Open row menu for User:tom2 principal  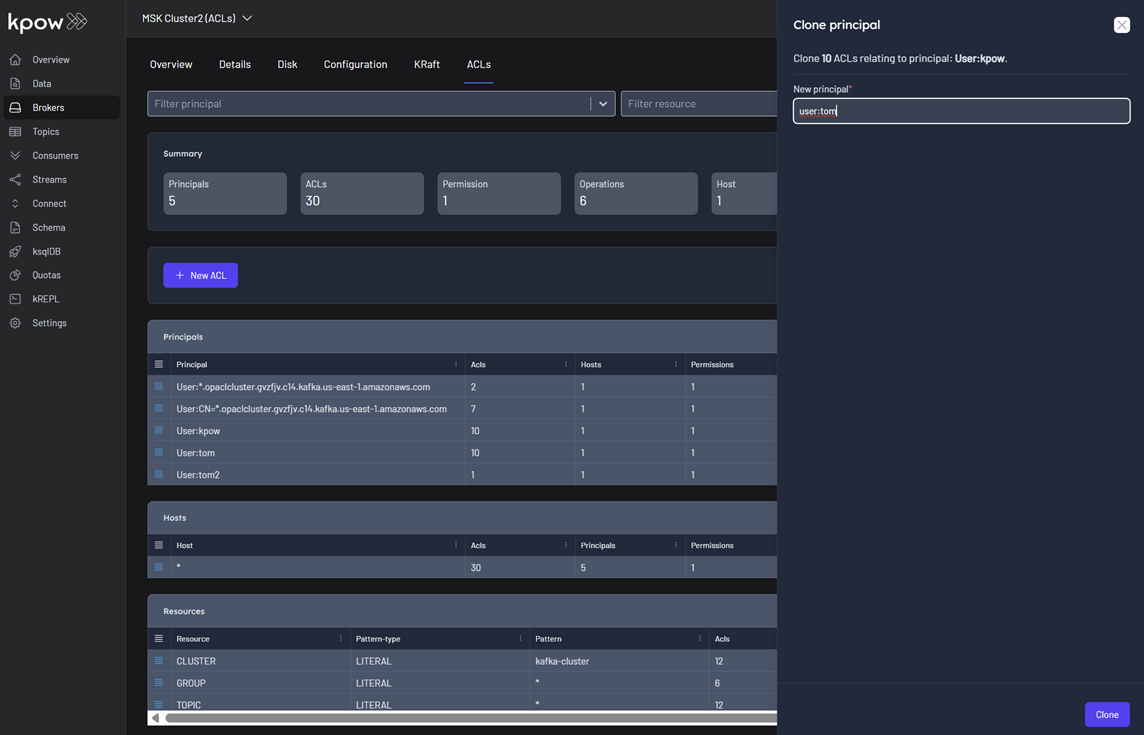point(159,474)
